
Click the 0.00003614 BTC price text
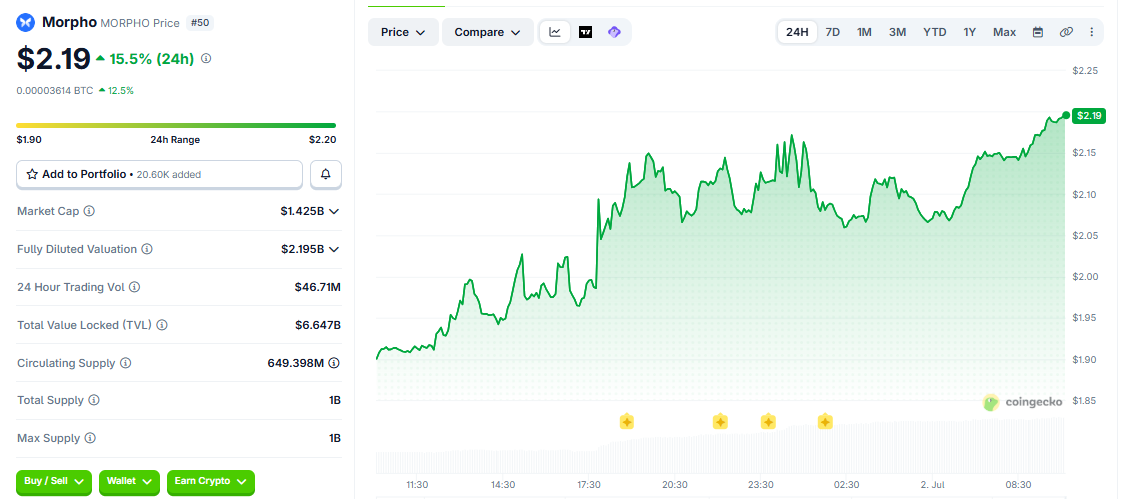(x=55, y=90)
